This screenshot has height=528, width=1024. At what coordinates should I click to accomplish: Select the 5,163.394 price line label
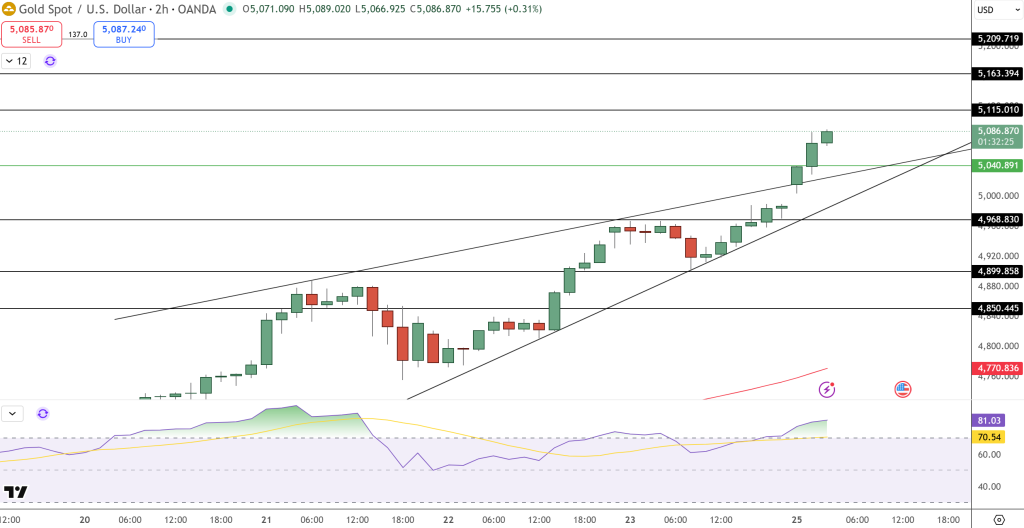pos(996,74)
